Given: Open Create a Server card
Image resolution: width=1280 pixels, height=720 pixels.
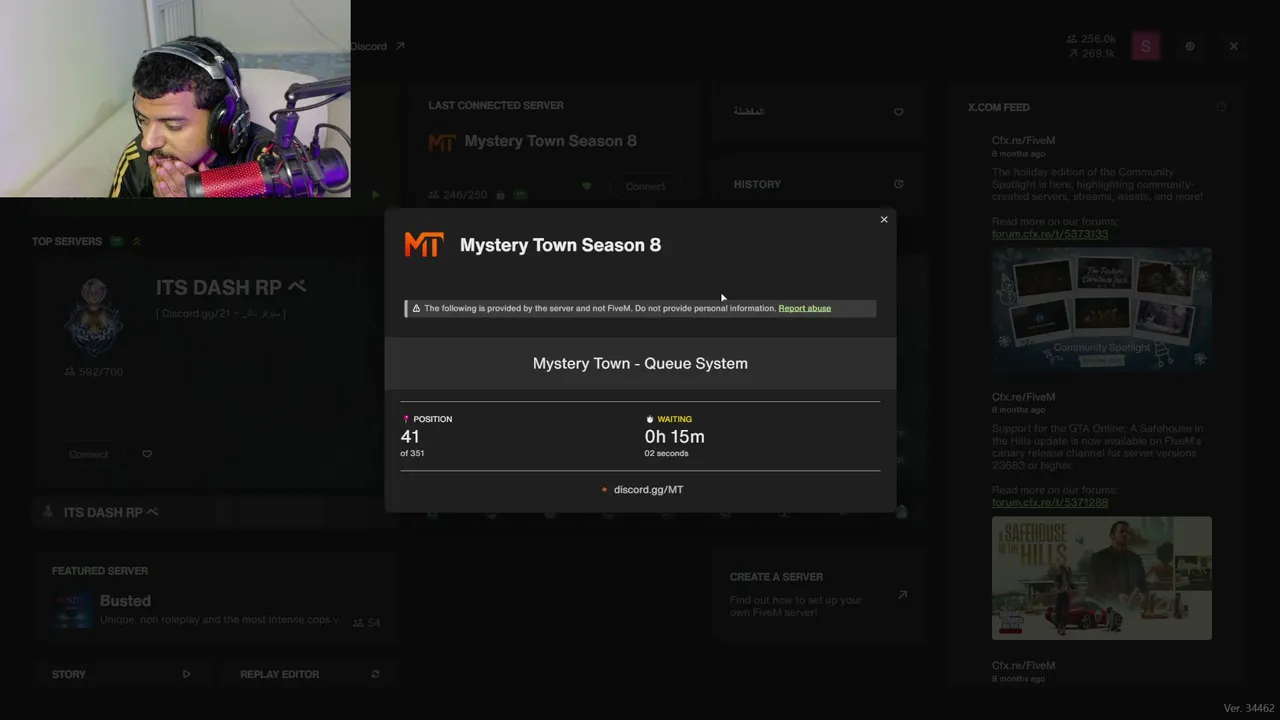Looking at the screenshot, I should [818, 594].
